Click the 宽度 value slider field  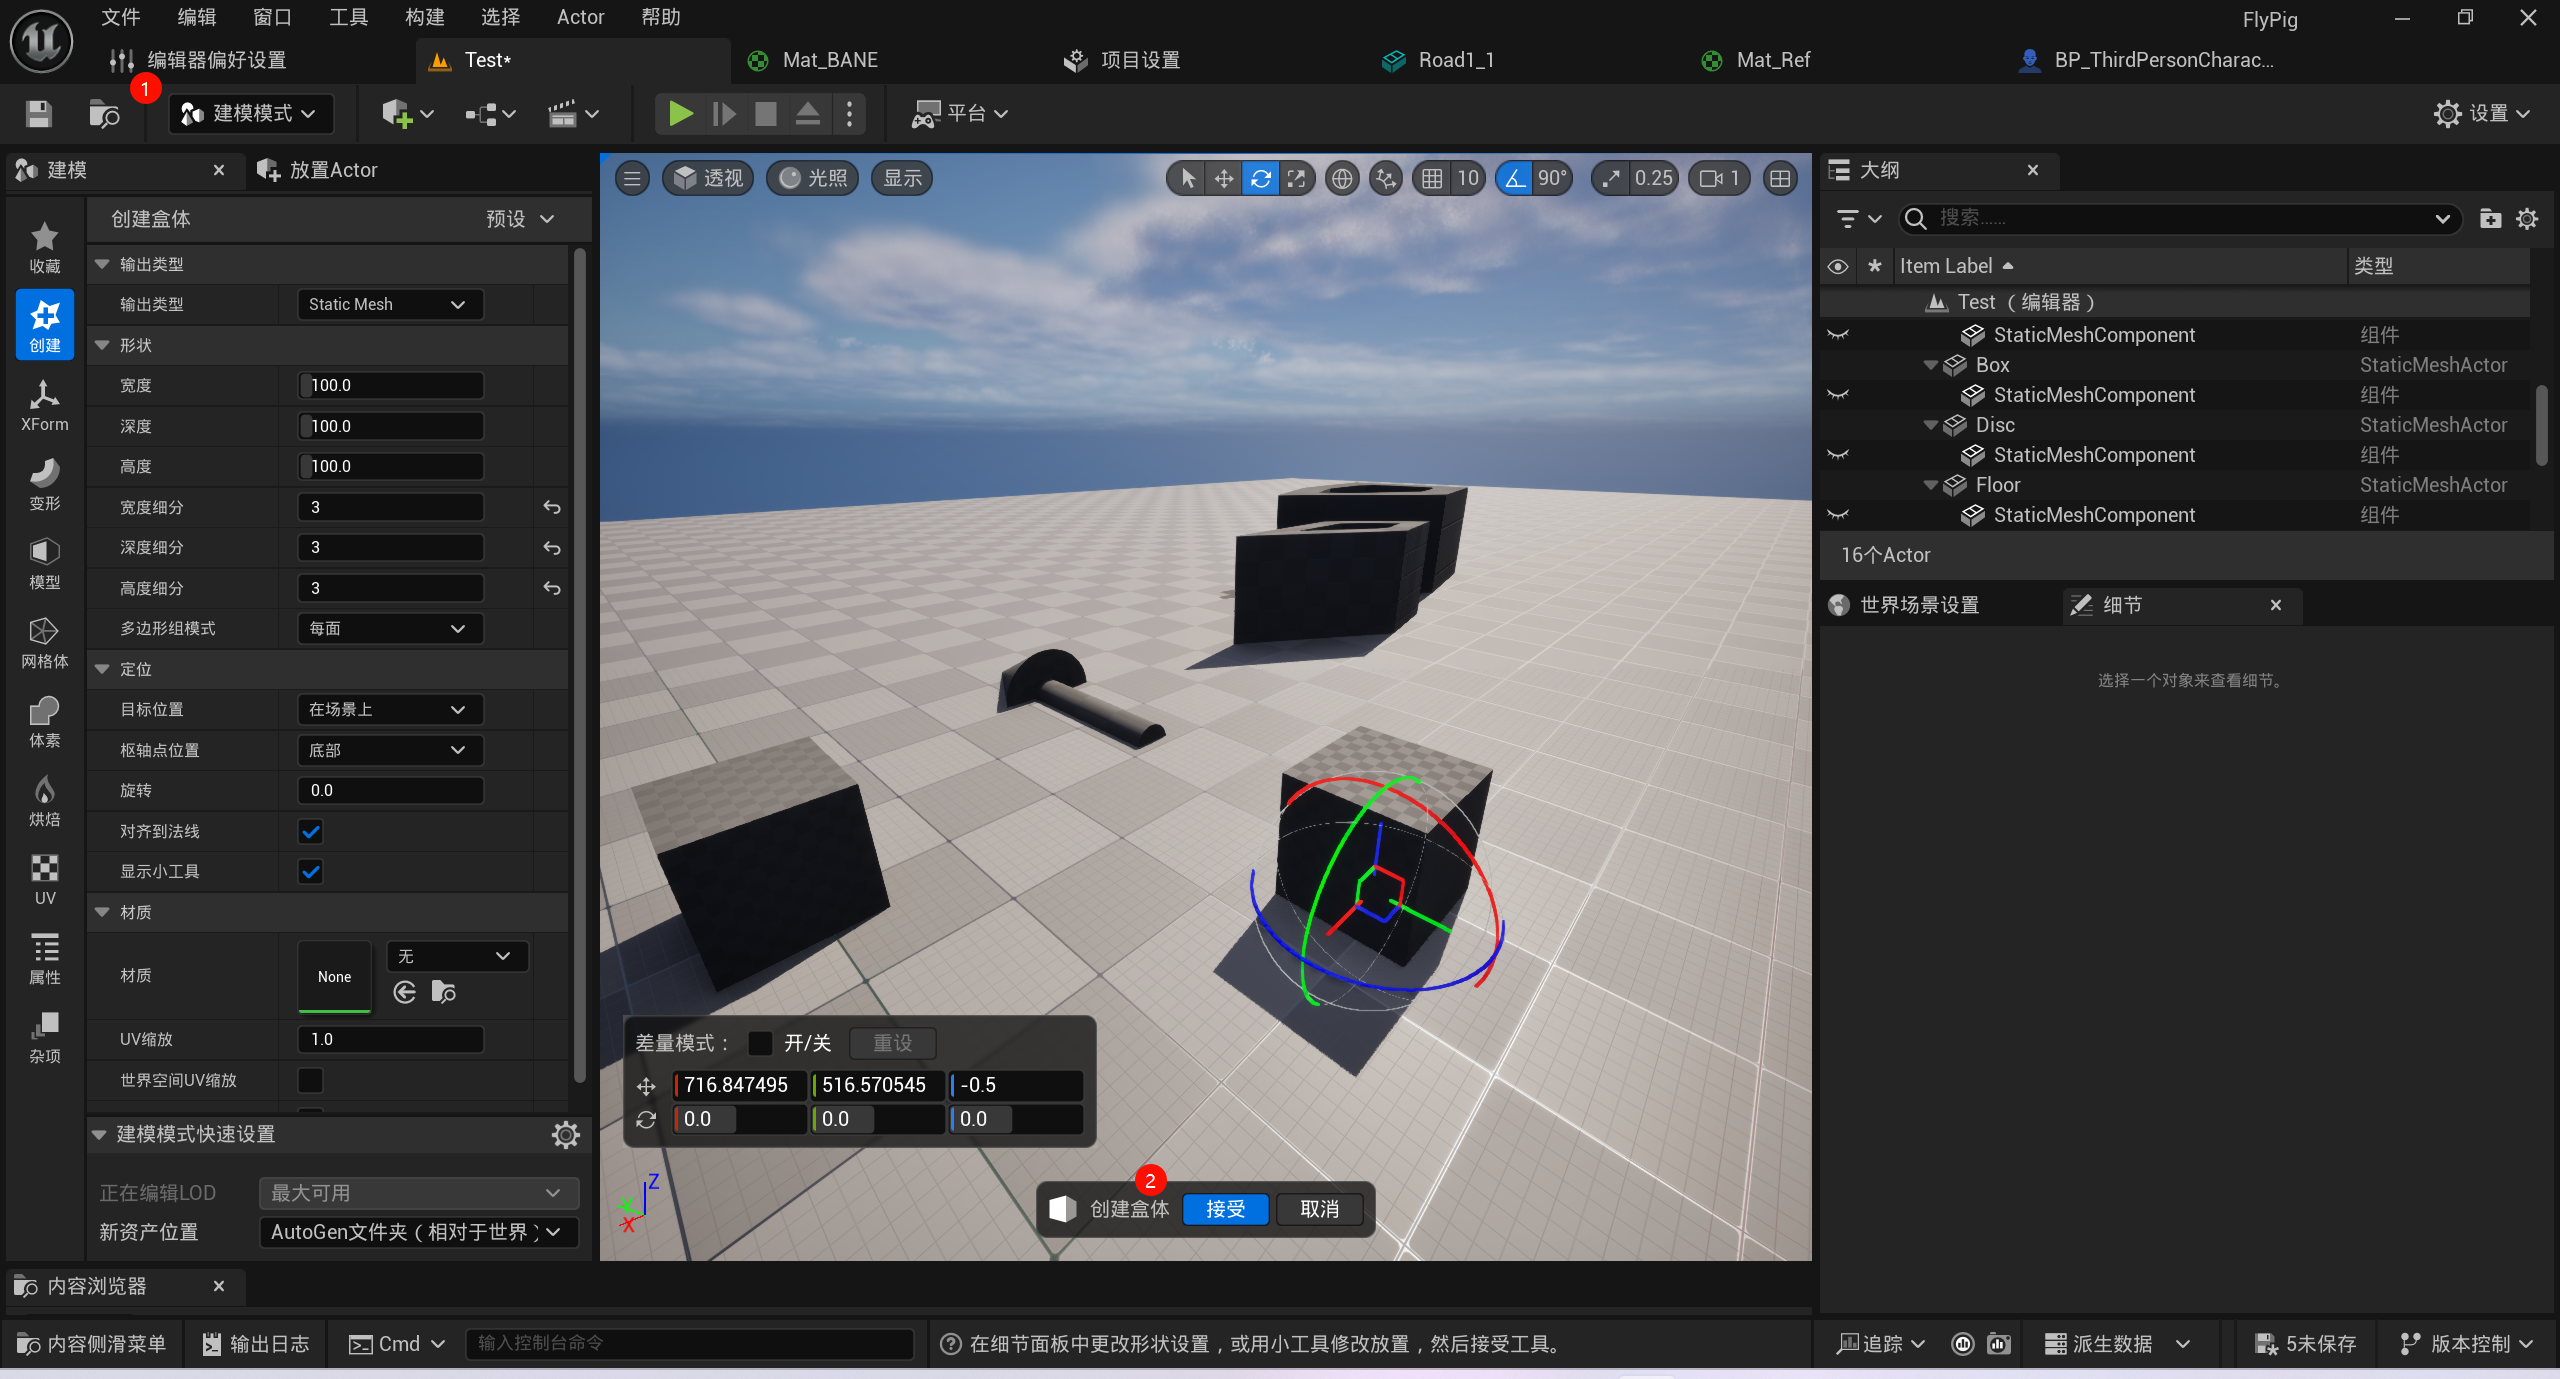(390, 385)
